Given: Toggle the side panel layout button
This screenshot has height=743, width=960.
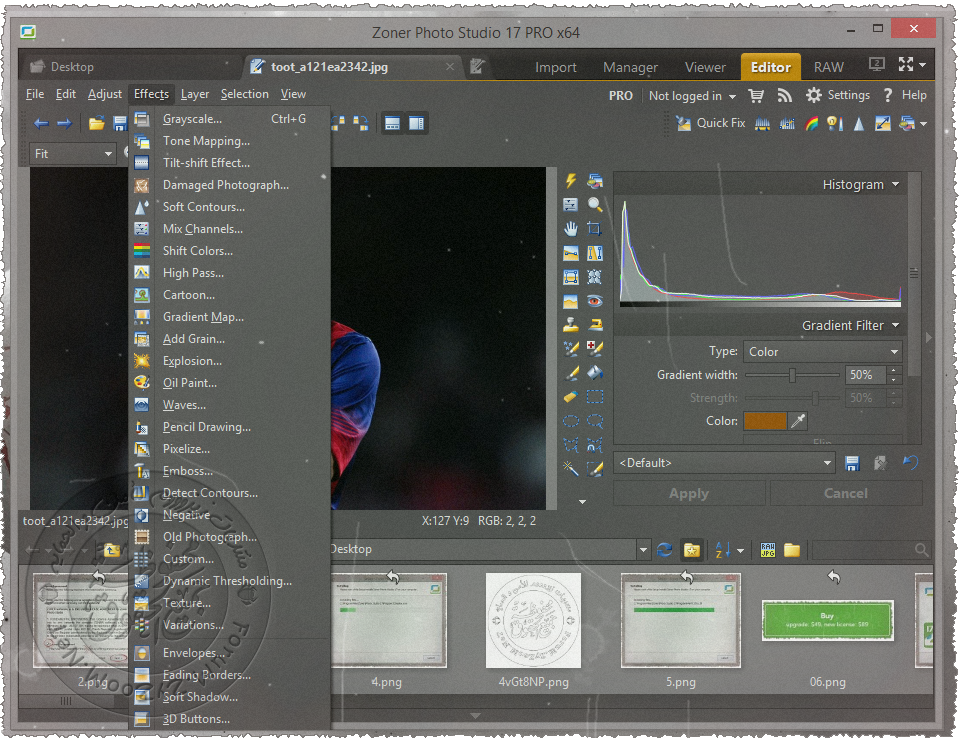Looking at the screenshot, I should [x=416, y=124].
